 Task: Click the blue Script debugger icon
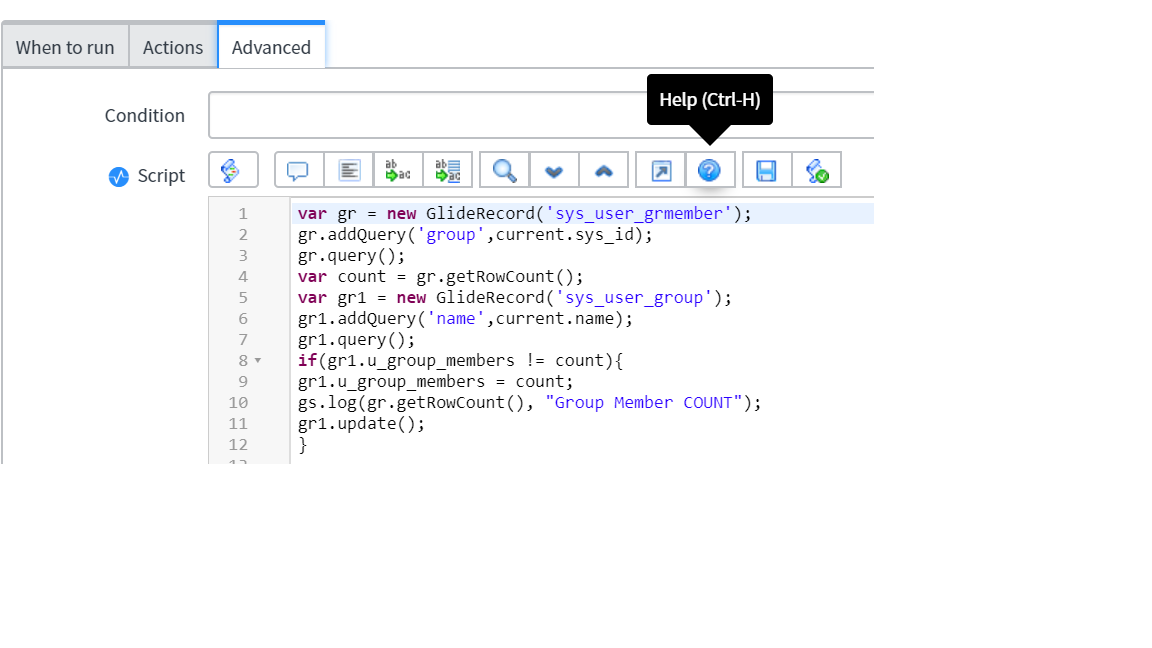pos(118,176)
